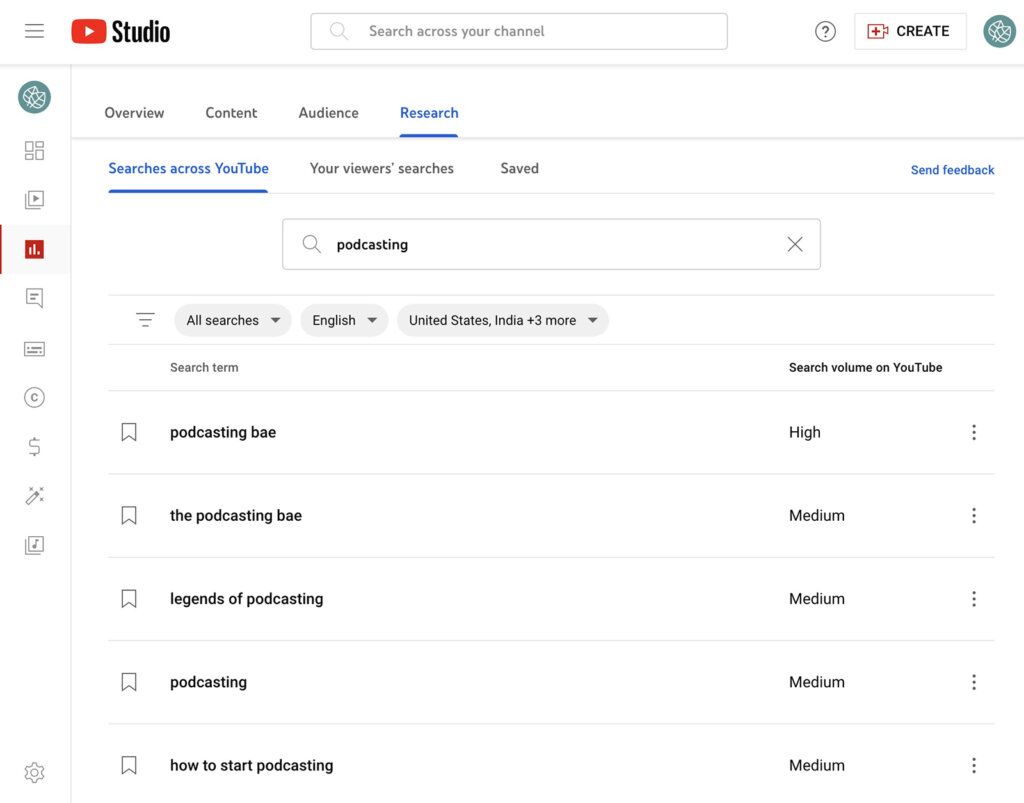Toggle bookmark on 'podcasting bae' search term
The height and width of the screenshot is (803, 1024).
pyautogui.click(x=128, y=432)
